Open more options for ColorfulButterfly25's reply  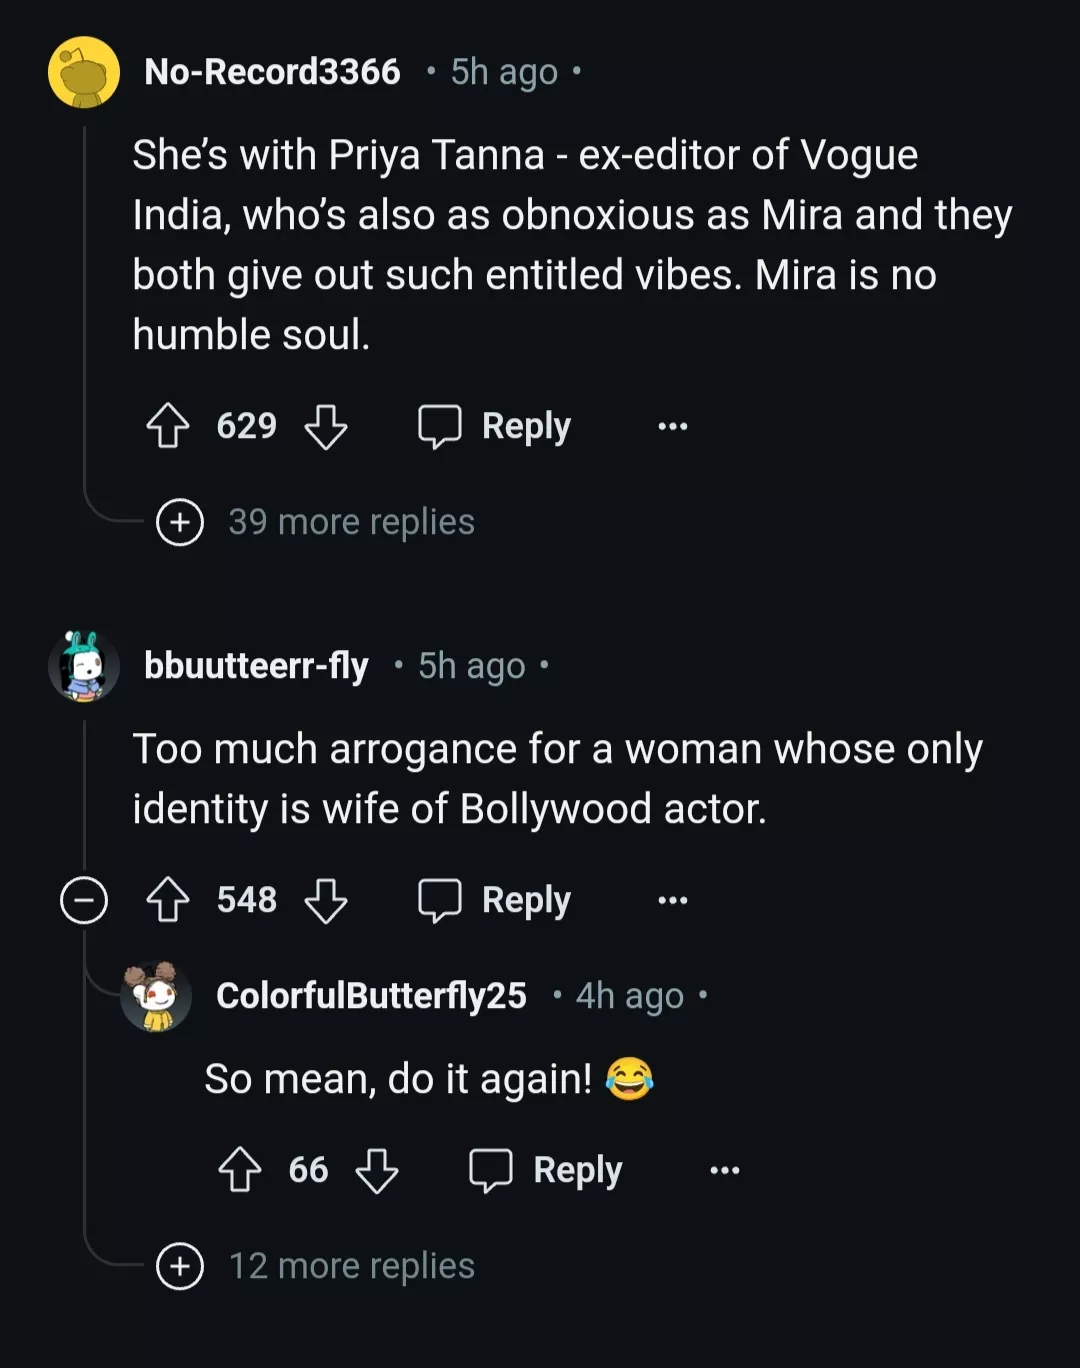pyautogui.click(x=725, y=1170)
